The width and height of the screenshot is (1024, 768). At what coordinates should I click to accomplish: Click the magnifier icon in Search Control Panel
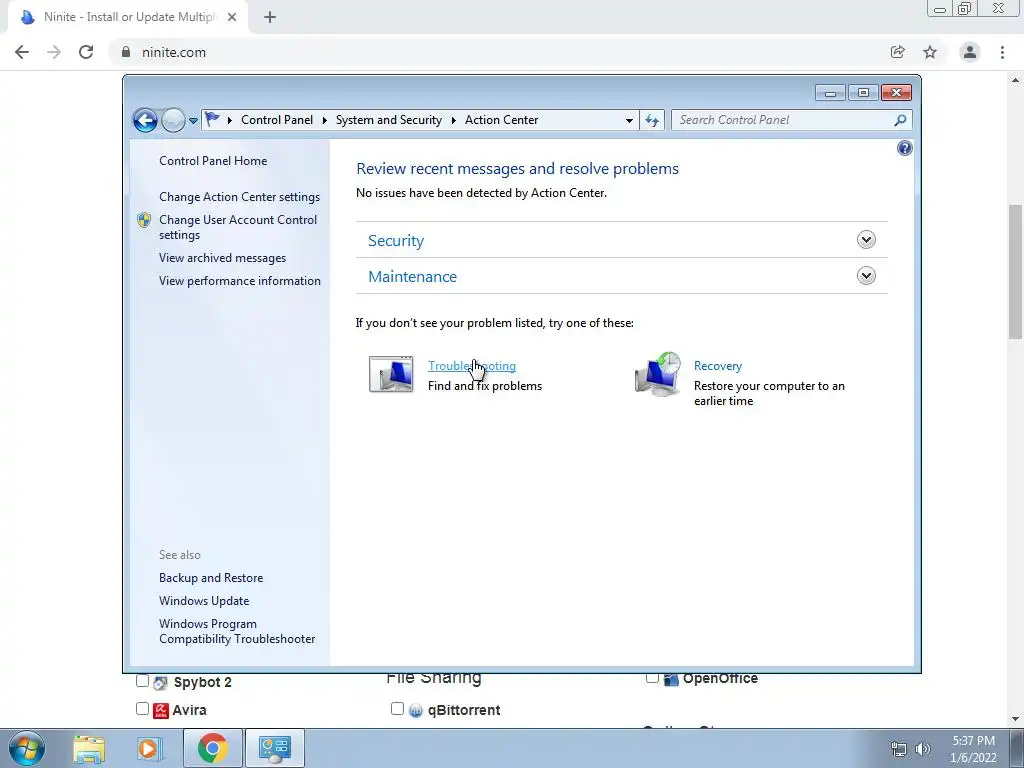click(x=900, y=120)
